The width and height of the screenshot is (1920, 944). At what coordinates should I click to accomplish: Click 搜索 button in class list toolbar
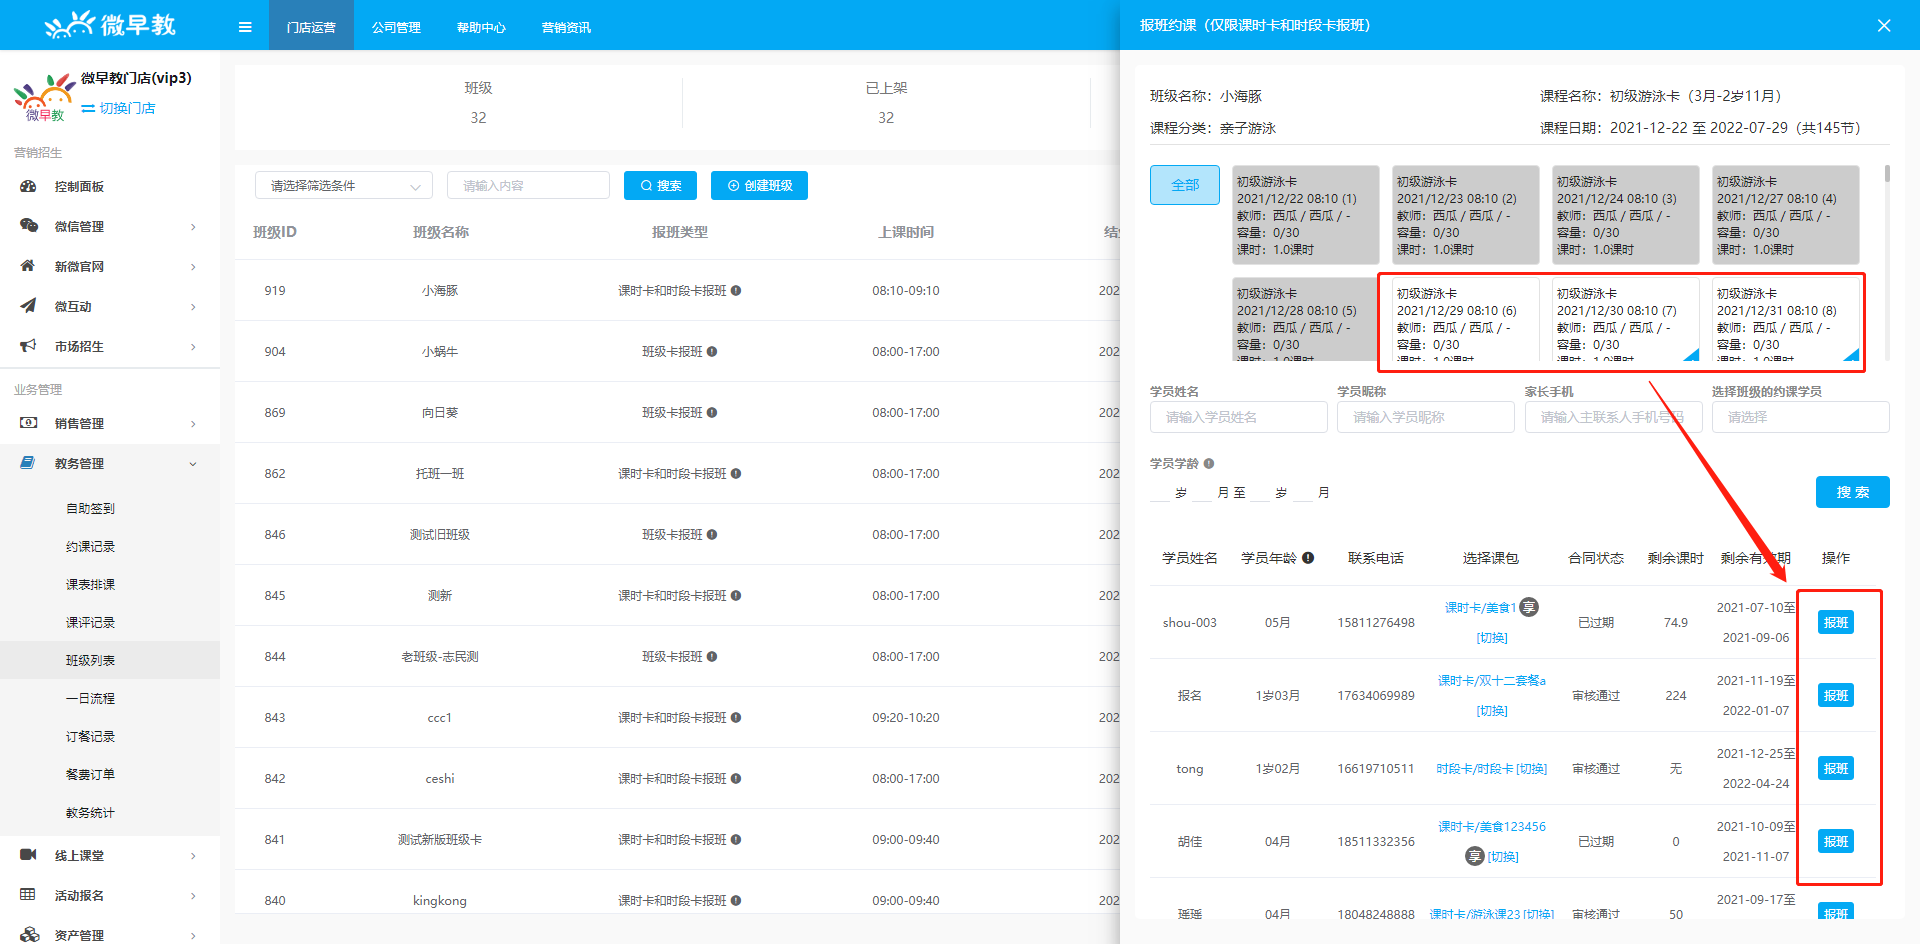pos(660,185)
